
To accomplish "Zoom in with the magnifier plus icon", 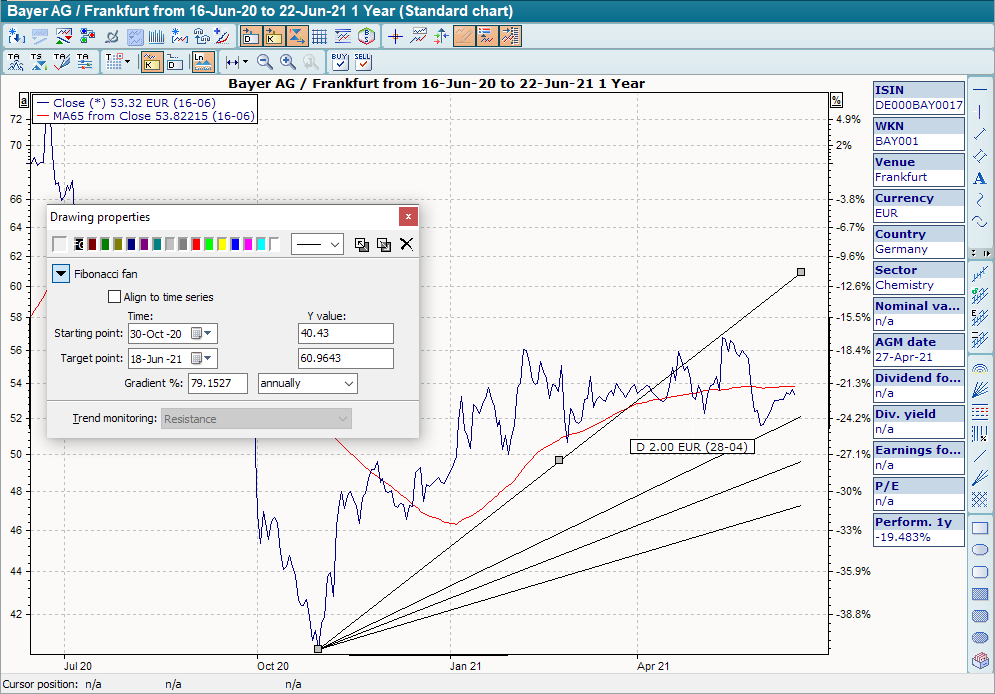I will click(x=288, y=62).
